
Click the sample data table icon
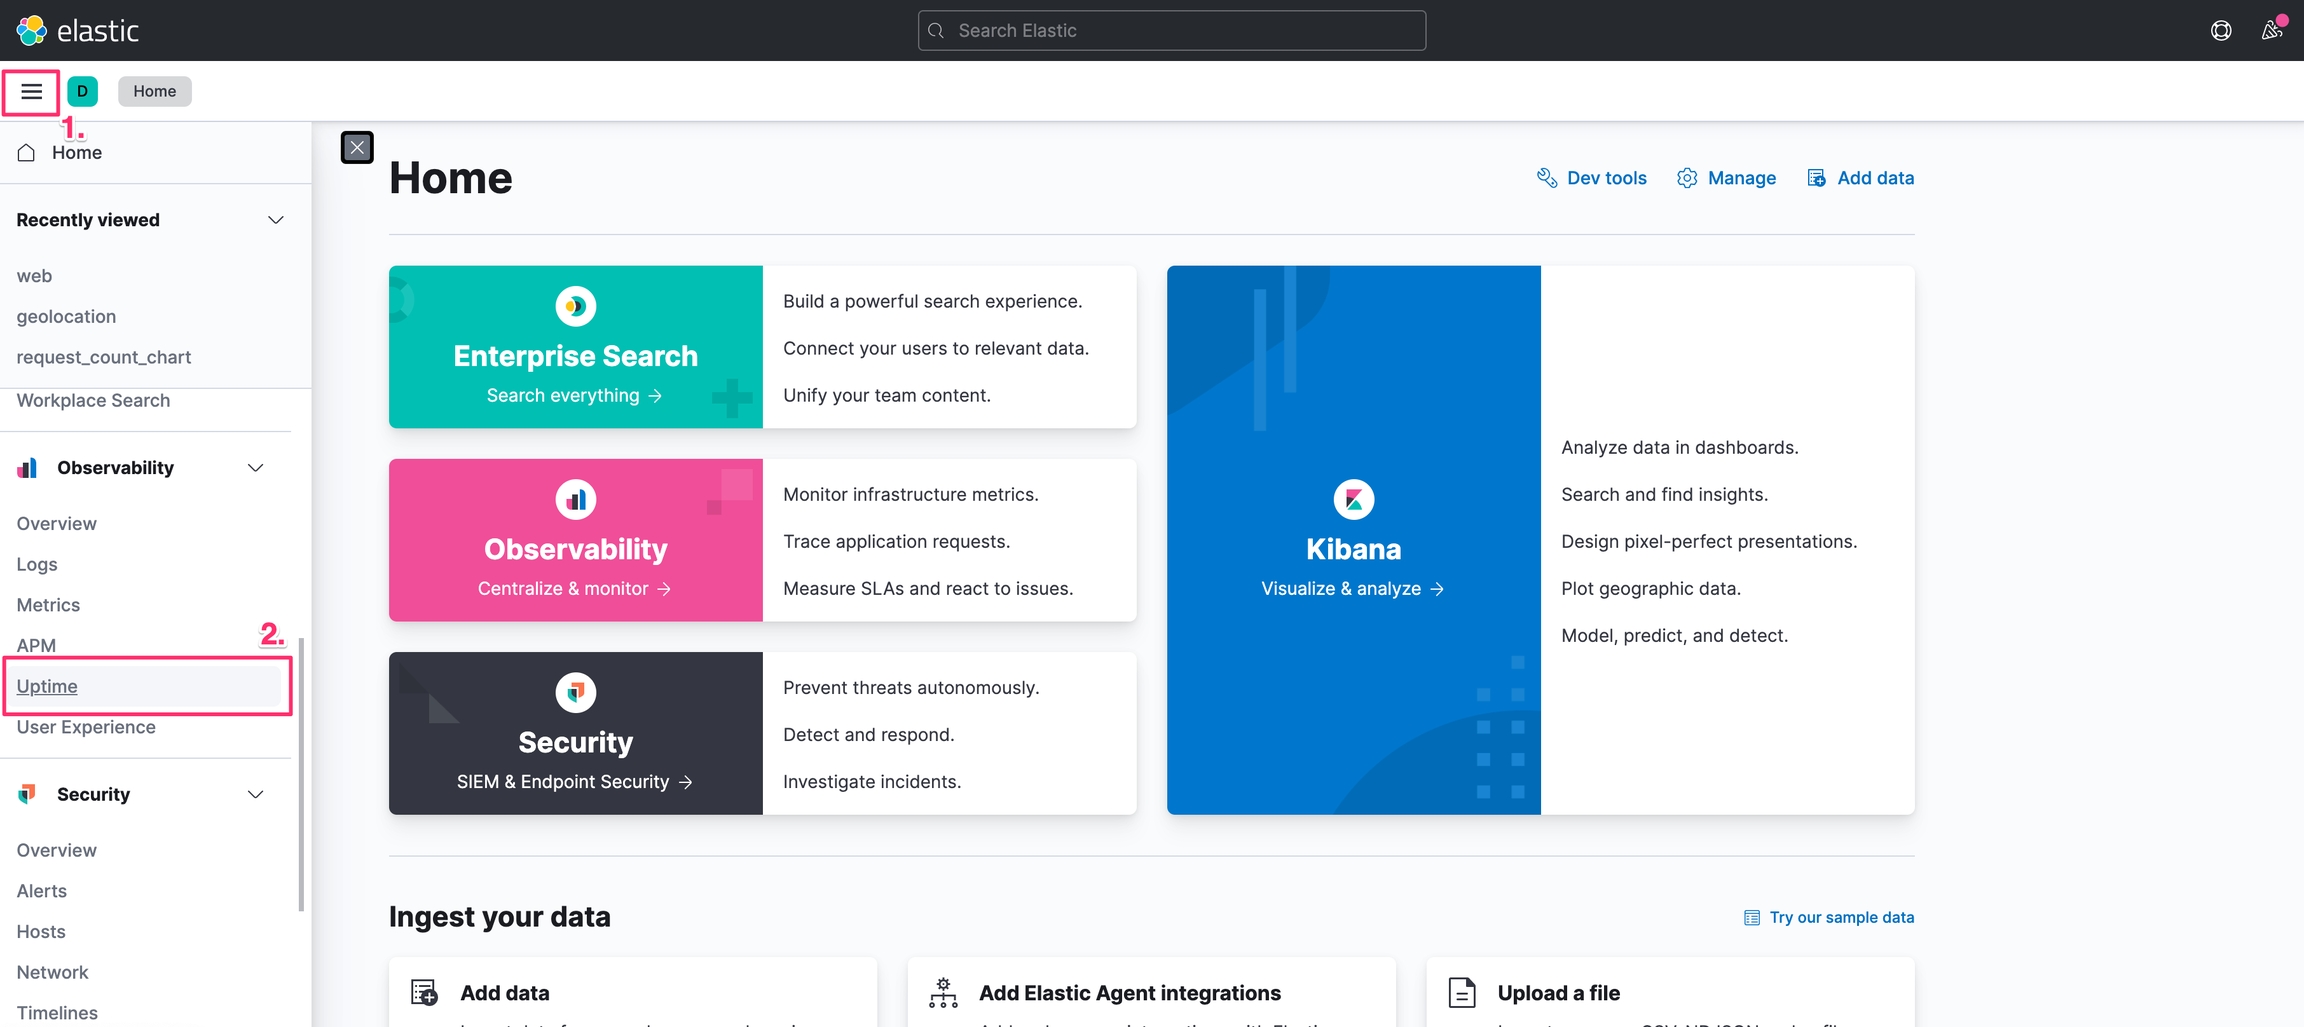click(1752, 918)
